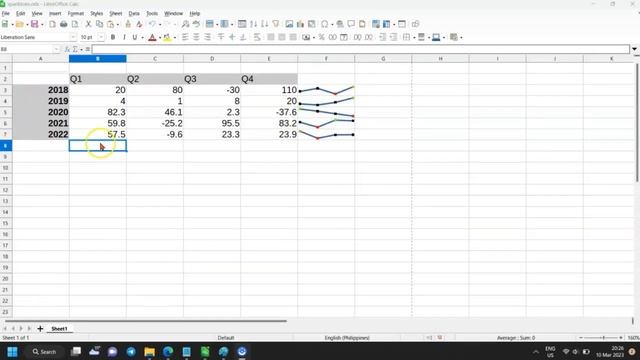This screenshot has height=360, width=640.
Task: Toggle Center Horizontally alignment
Action: (196, 37)
